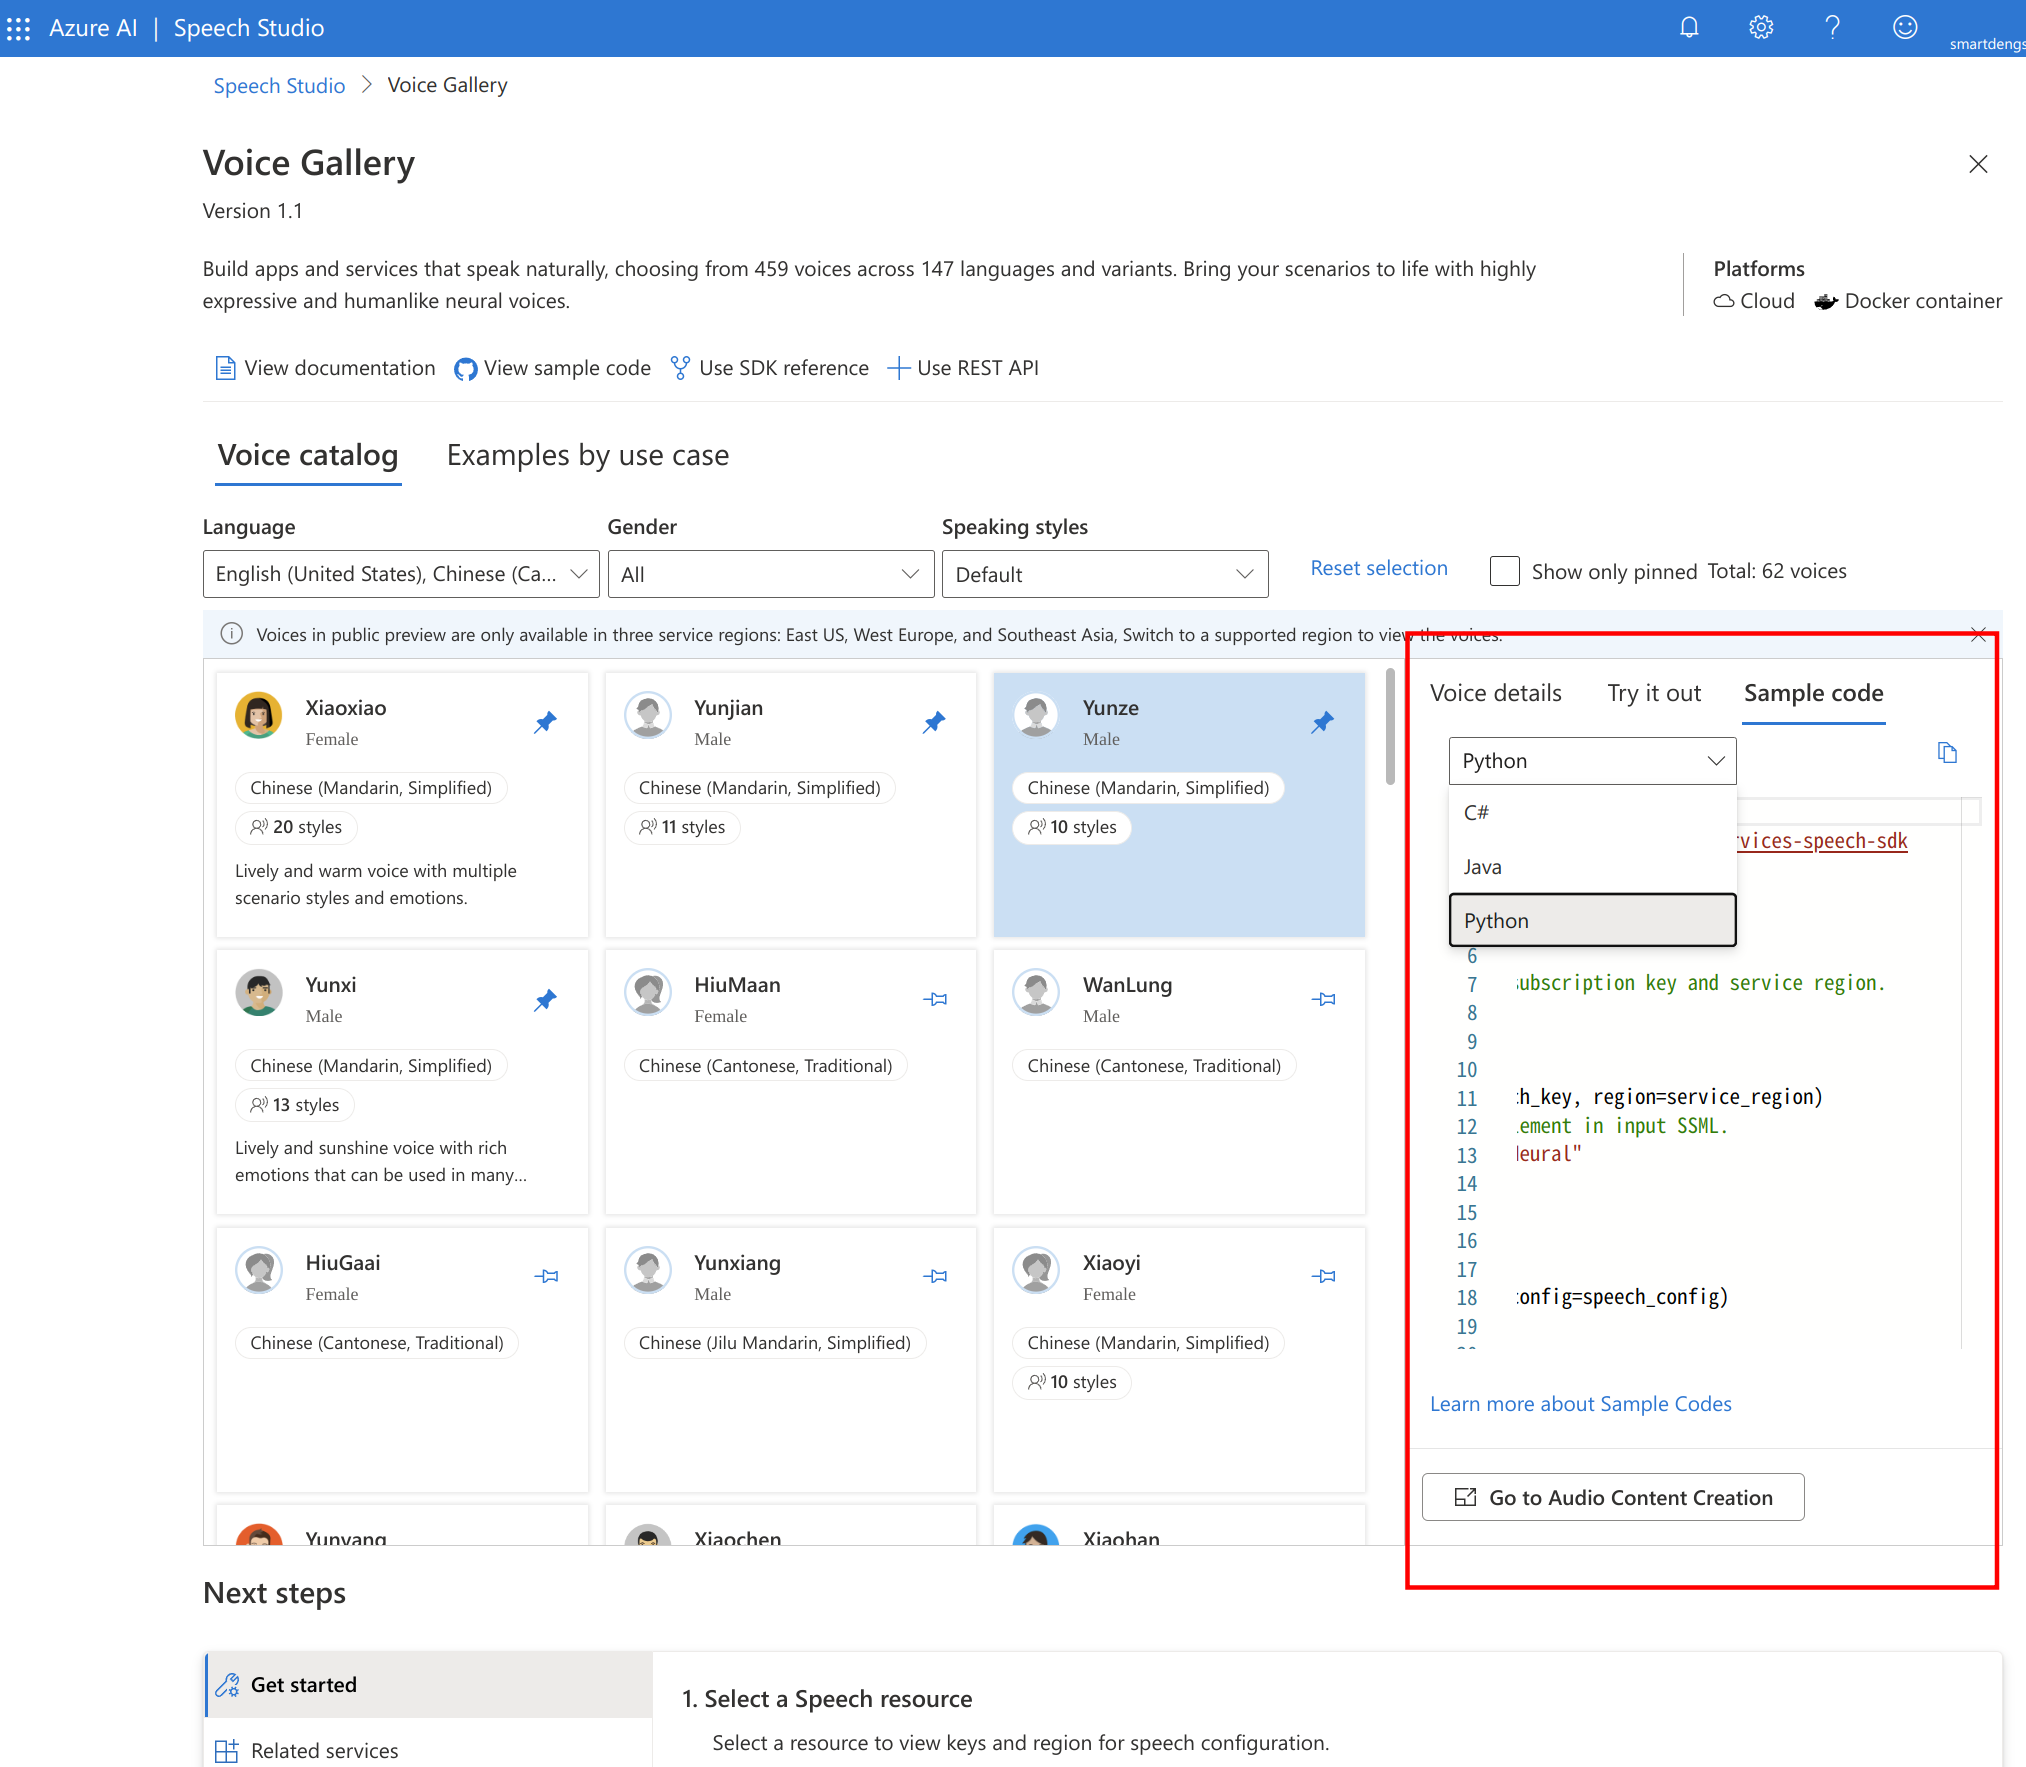Click Use REST API link
This screenshot has height=1767, width=2026.
963,368
